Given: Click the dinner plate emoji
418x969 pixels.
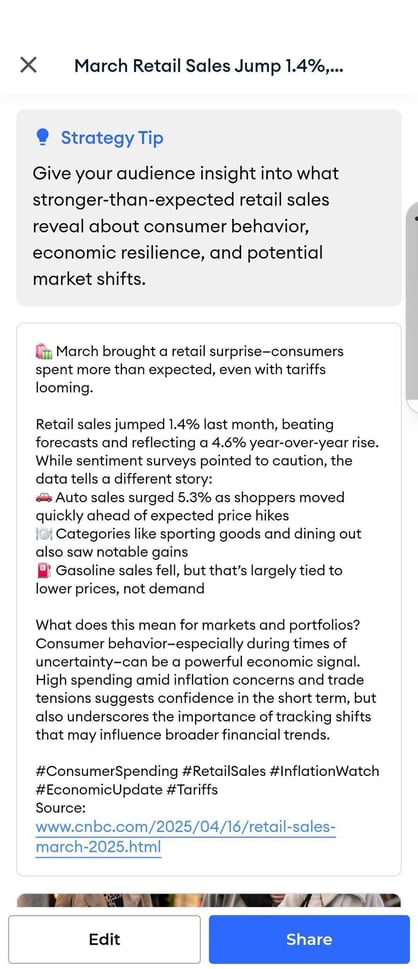Looking at the screenshot, I should [44, 534].
